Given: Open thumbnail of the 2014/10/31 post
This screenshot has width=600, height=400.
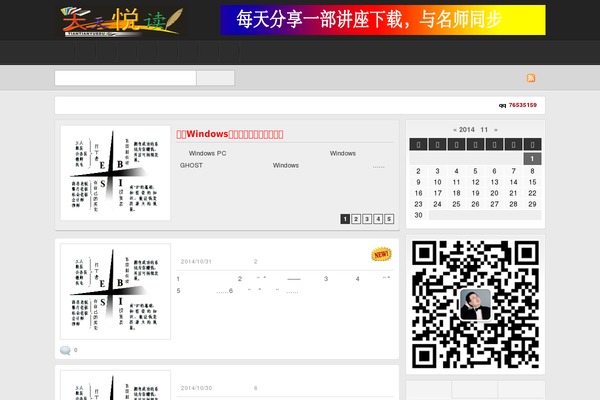Looking at the screenshot, I should (x=115, y=291).
